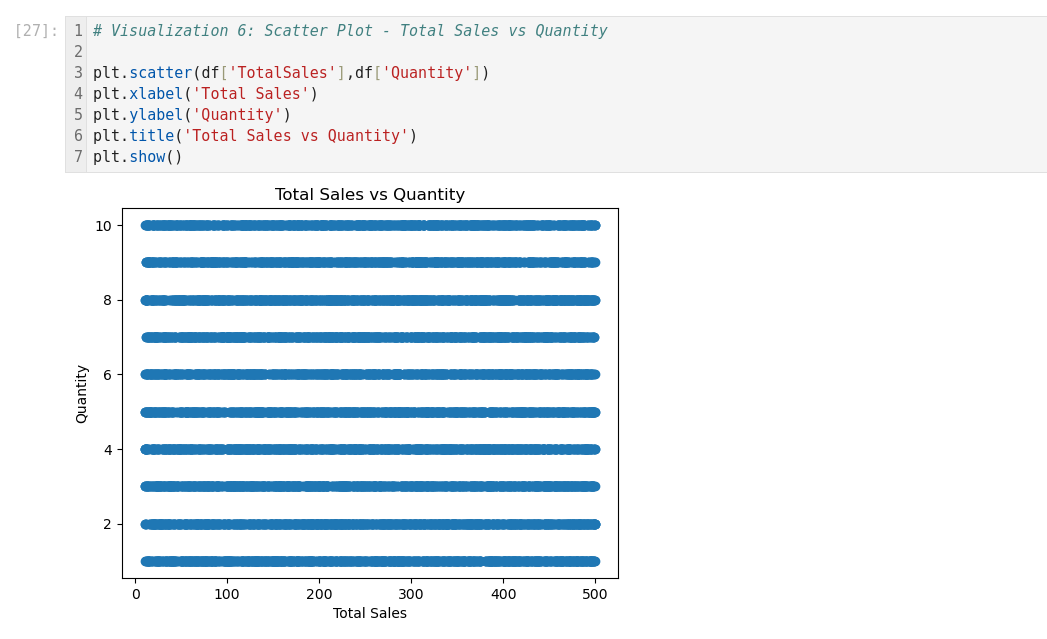
Task: Click the 'Total Sales' string in plt.xlabel
Action: coord(250,94)
